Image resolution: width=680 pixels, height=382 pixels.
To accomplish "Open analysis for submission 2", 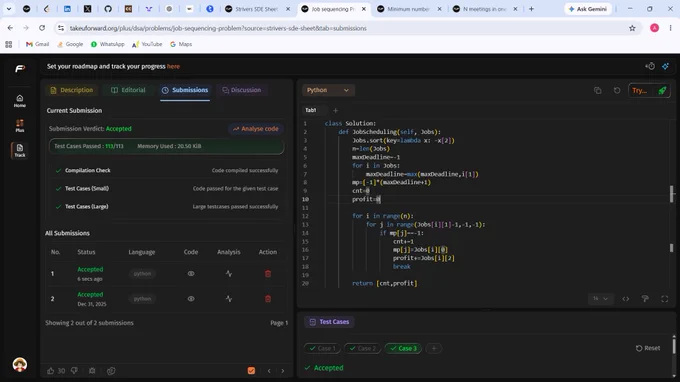I will click(229, 299).
